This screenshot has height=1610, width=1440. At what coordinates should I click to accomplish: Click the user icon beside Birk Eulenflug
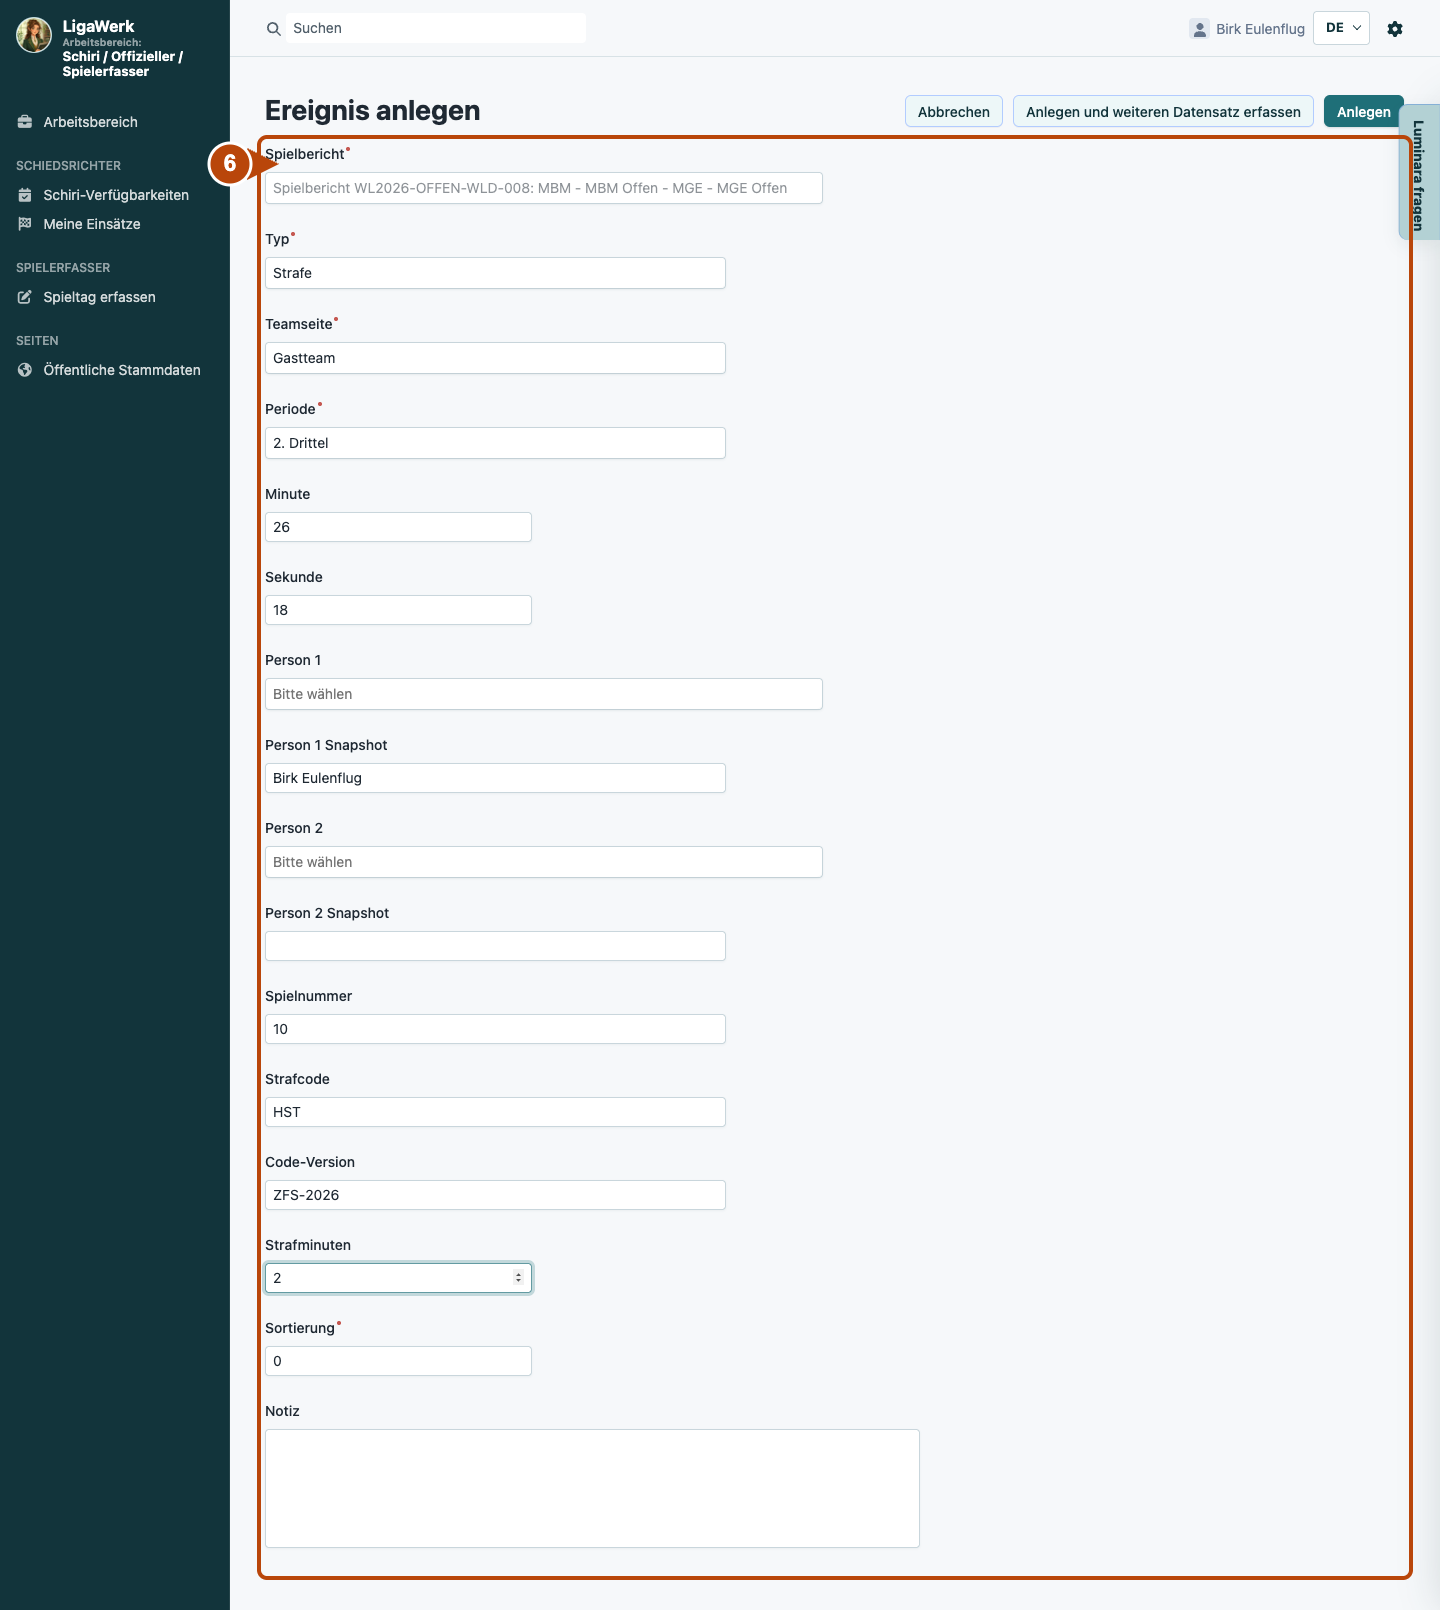pos(1199,29)
